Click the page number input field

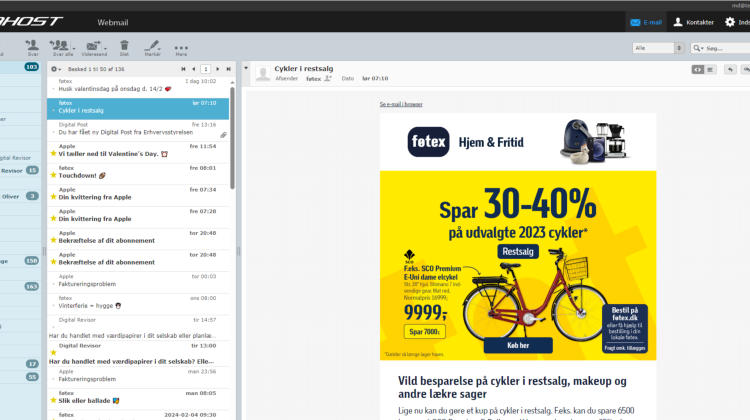click(x=206, y=69)
